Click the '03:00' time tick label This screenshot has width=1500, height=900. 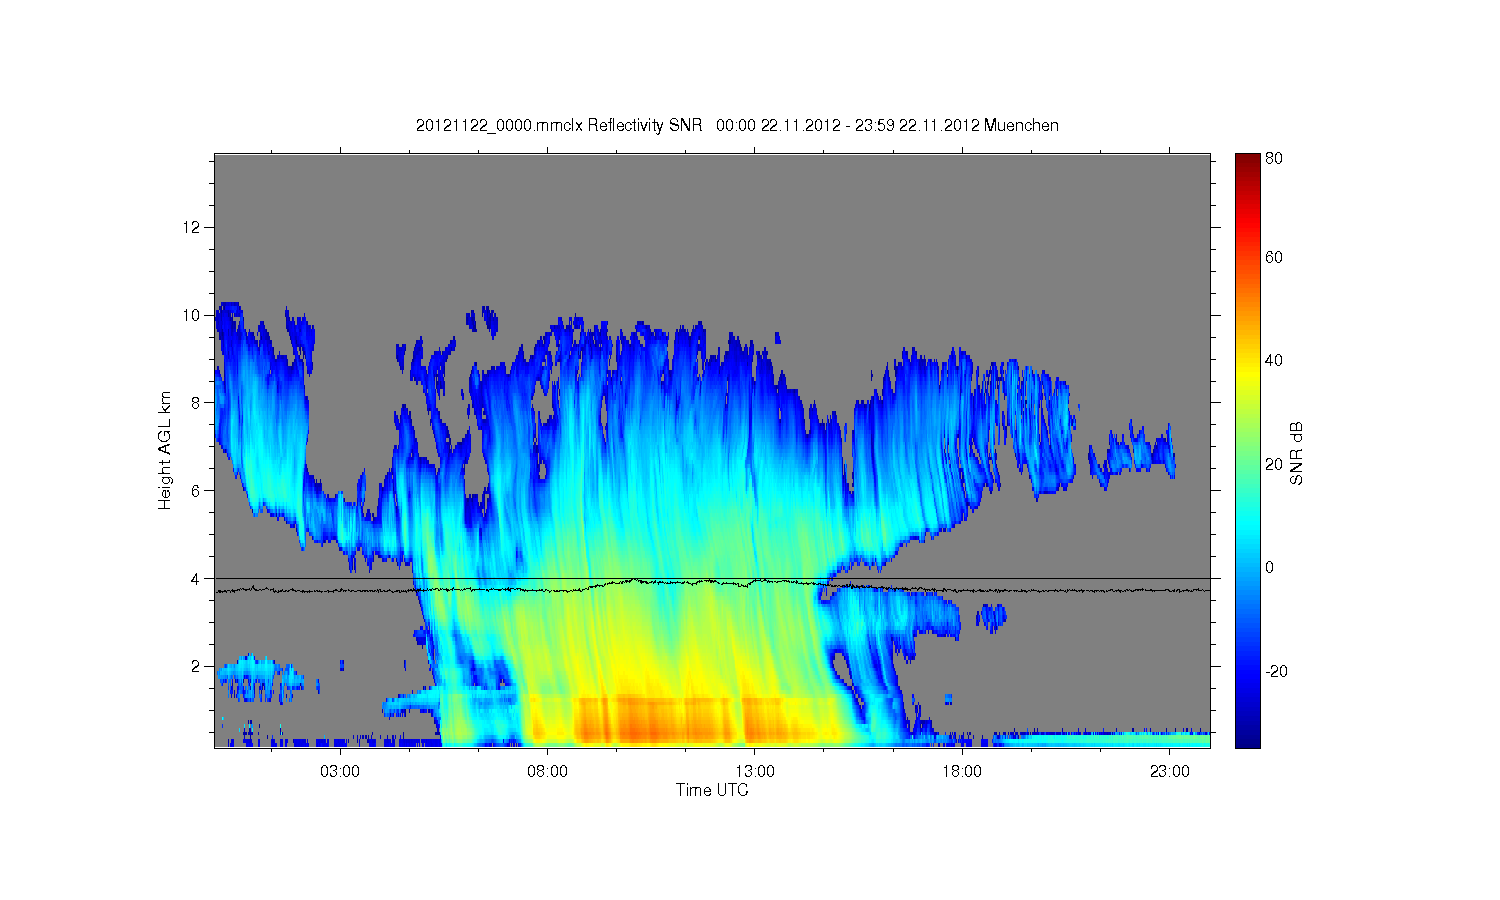click(340, 771)
